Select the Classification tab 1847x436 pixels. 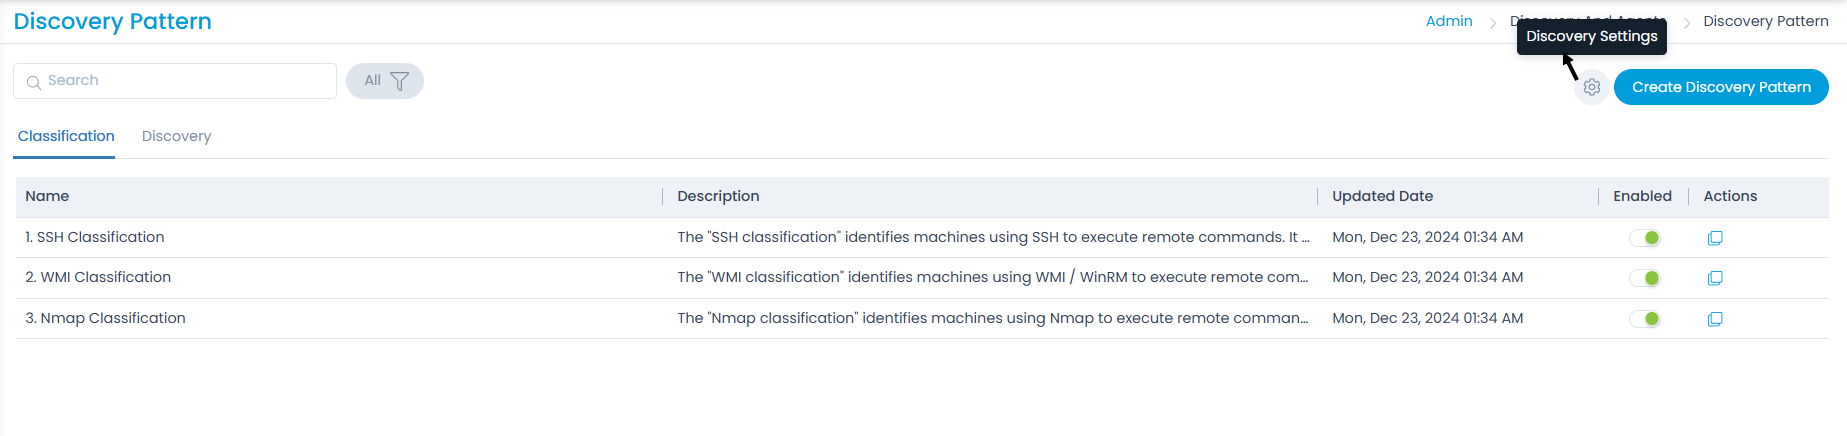[66, 136]
